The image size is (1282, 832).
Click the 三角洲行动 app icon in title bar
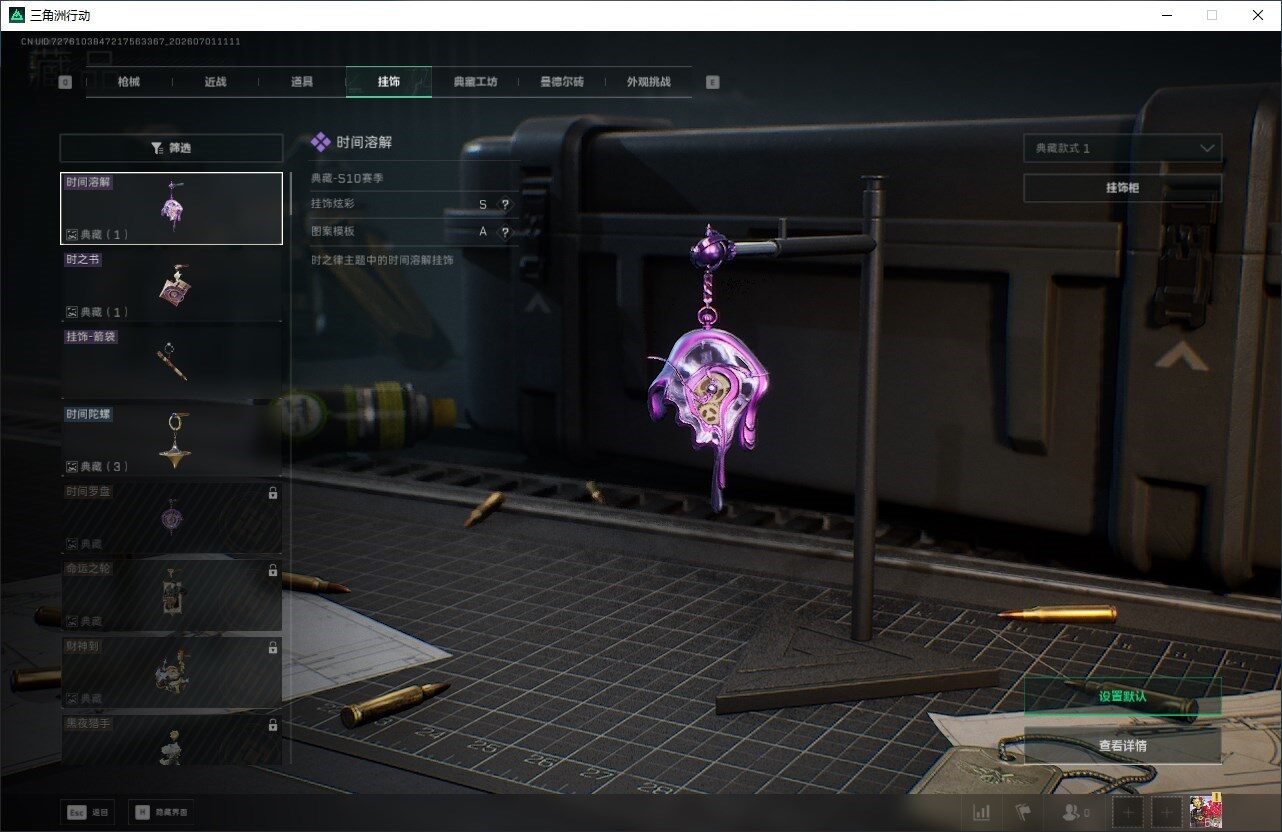tap(17, 15)
